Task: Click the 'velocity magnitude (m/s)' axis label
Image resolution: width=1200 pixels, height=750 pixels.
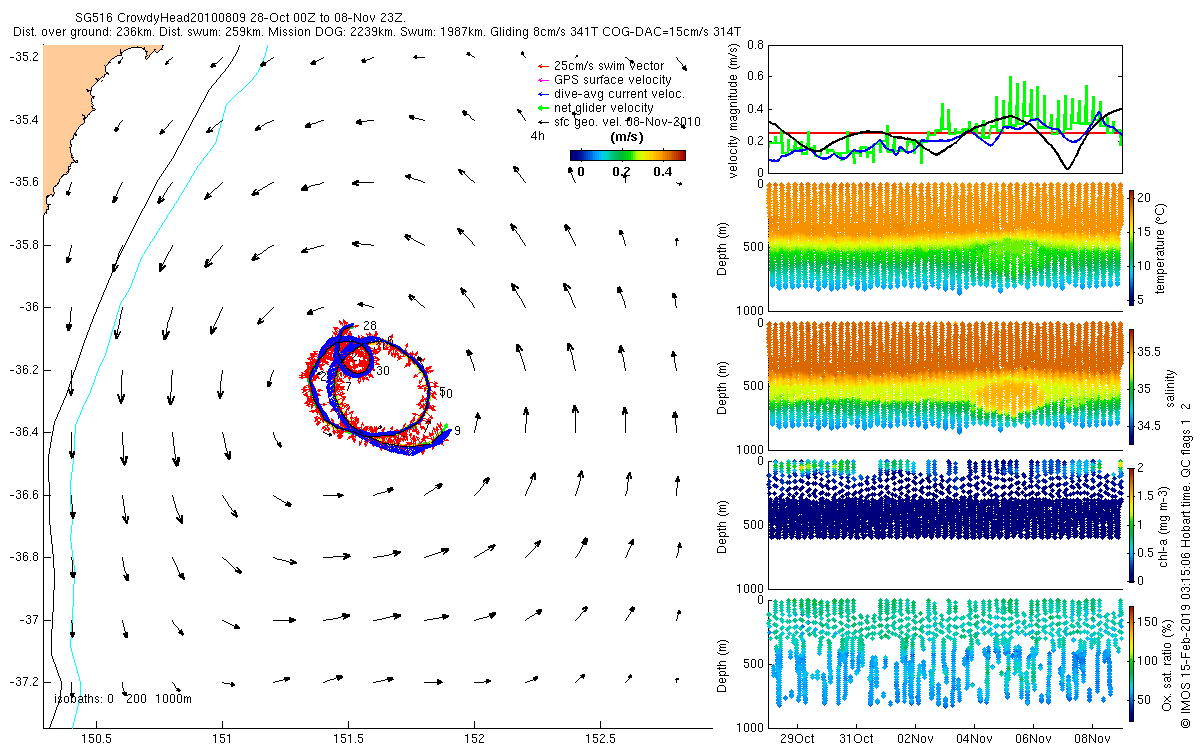Action: [735, 109]
